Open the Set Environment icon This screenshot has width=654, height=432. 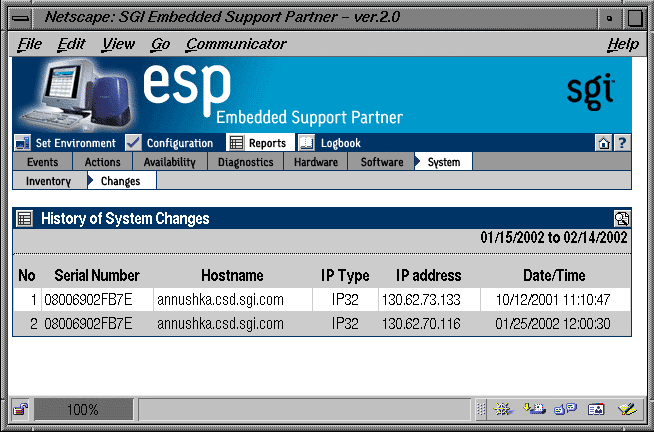22,143
